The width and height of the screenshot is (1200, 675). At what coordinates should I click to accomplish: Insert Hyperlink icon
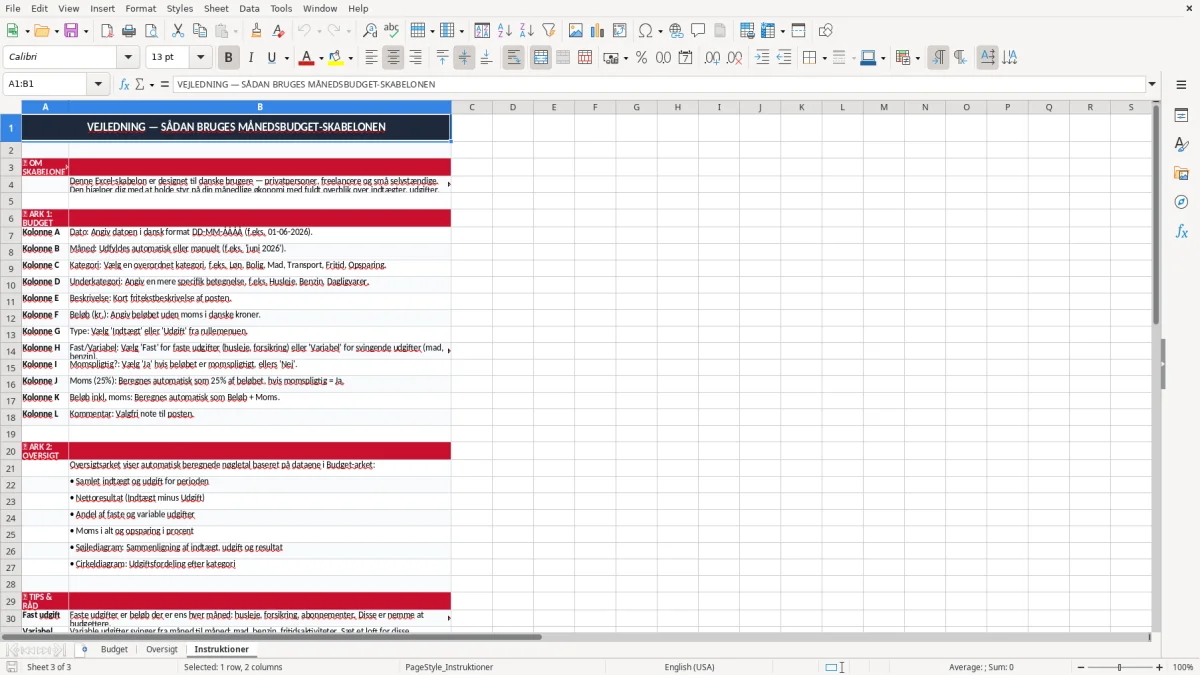[676, 31]
